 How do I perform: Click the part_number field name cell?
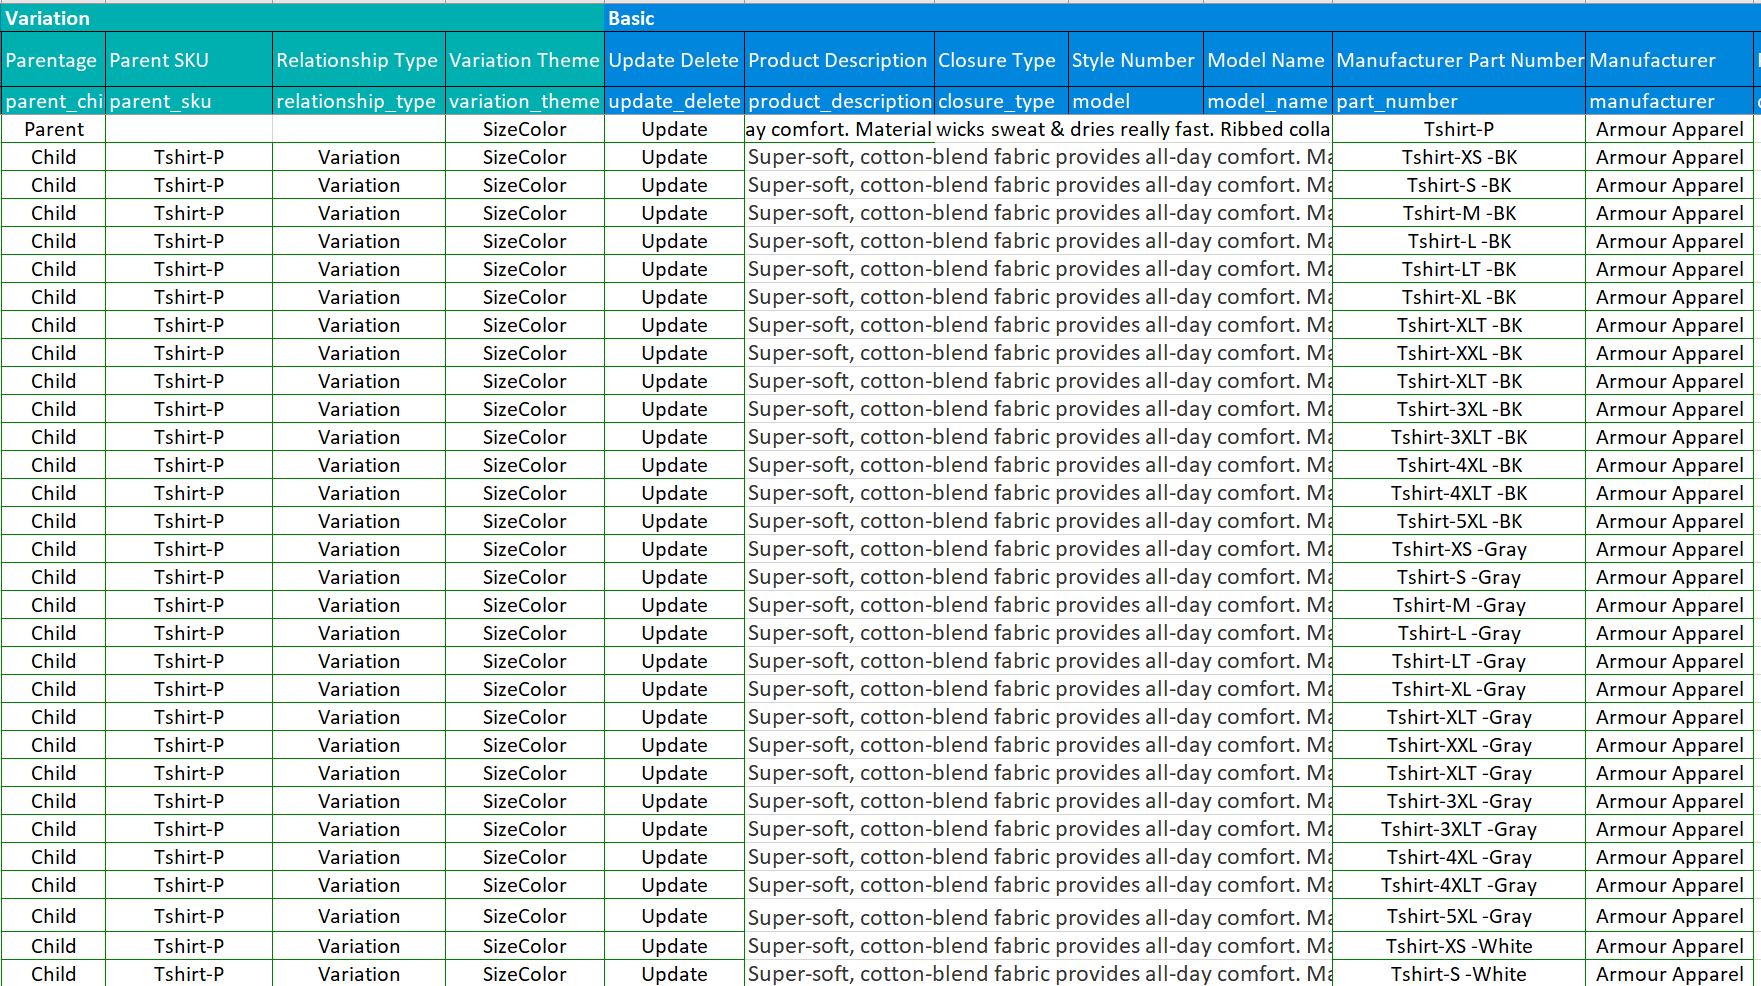pos(1459,101)
